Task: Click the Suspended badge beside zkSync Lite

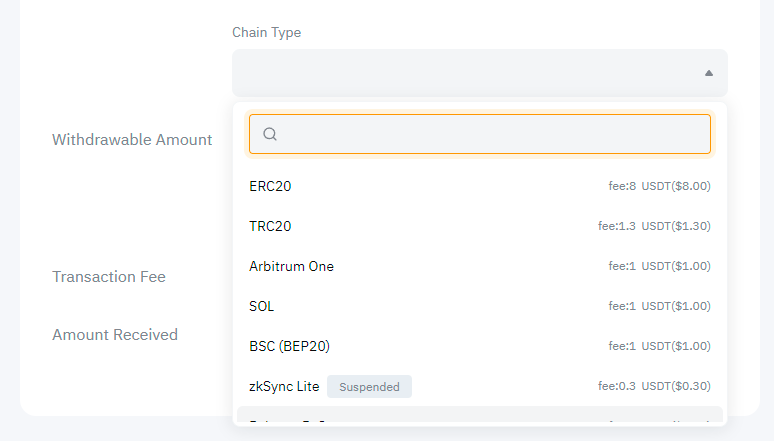Action: tap(369, 386)
